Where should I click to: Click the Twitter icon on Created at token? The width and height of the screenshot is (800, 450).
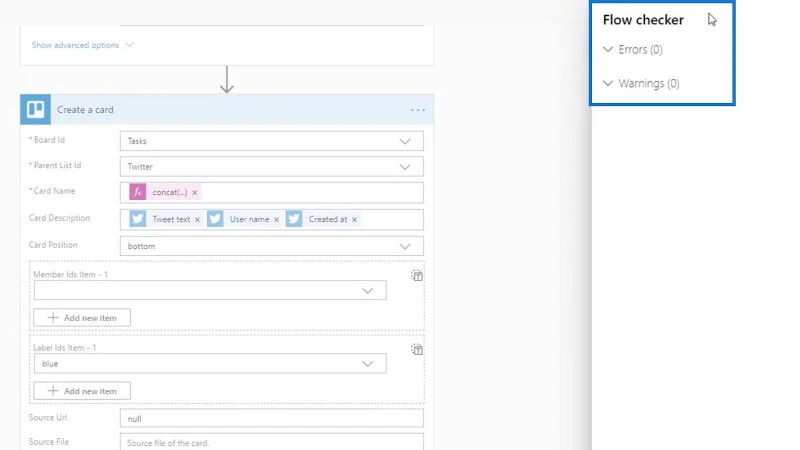coord(294,219)
